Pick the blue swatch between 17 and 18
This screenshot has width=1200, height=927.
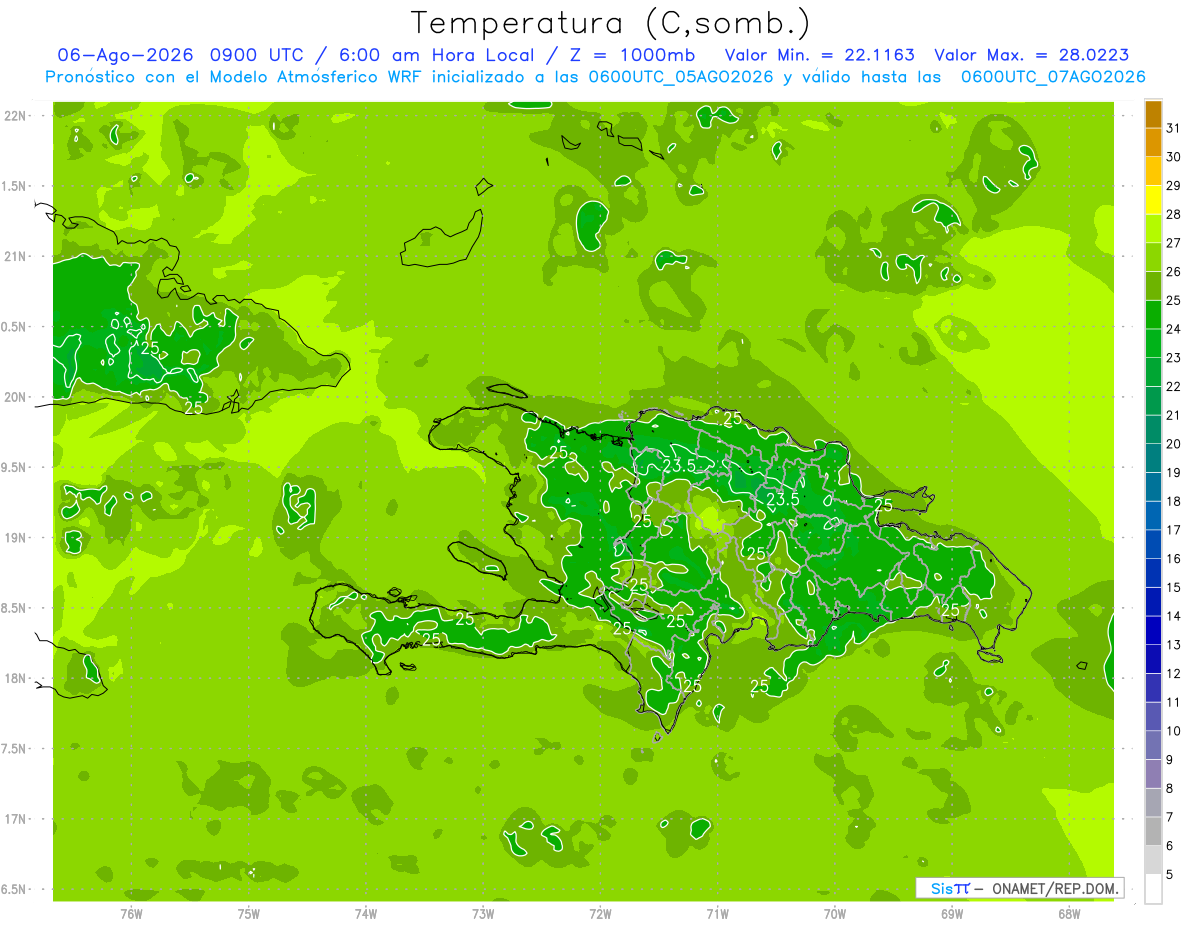pos(1153,516)
